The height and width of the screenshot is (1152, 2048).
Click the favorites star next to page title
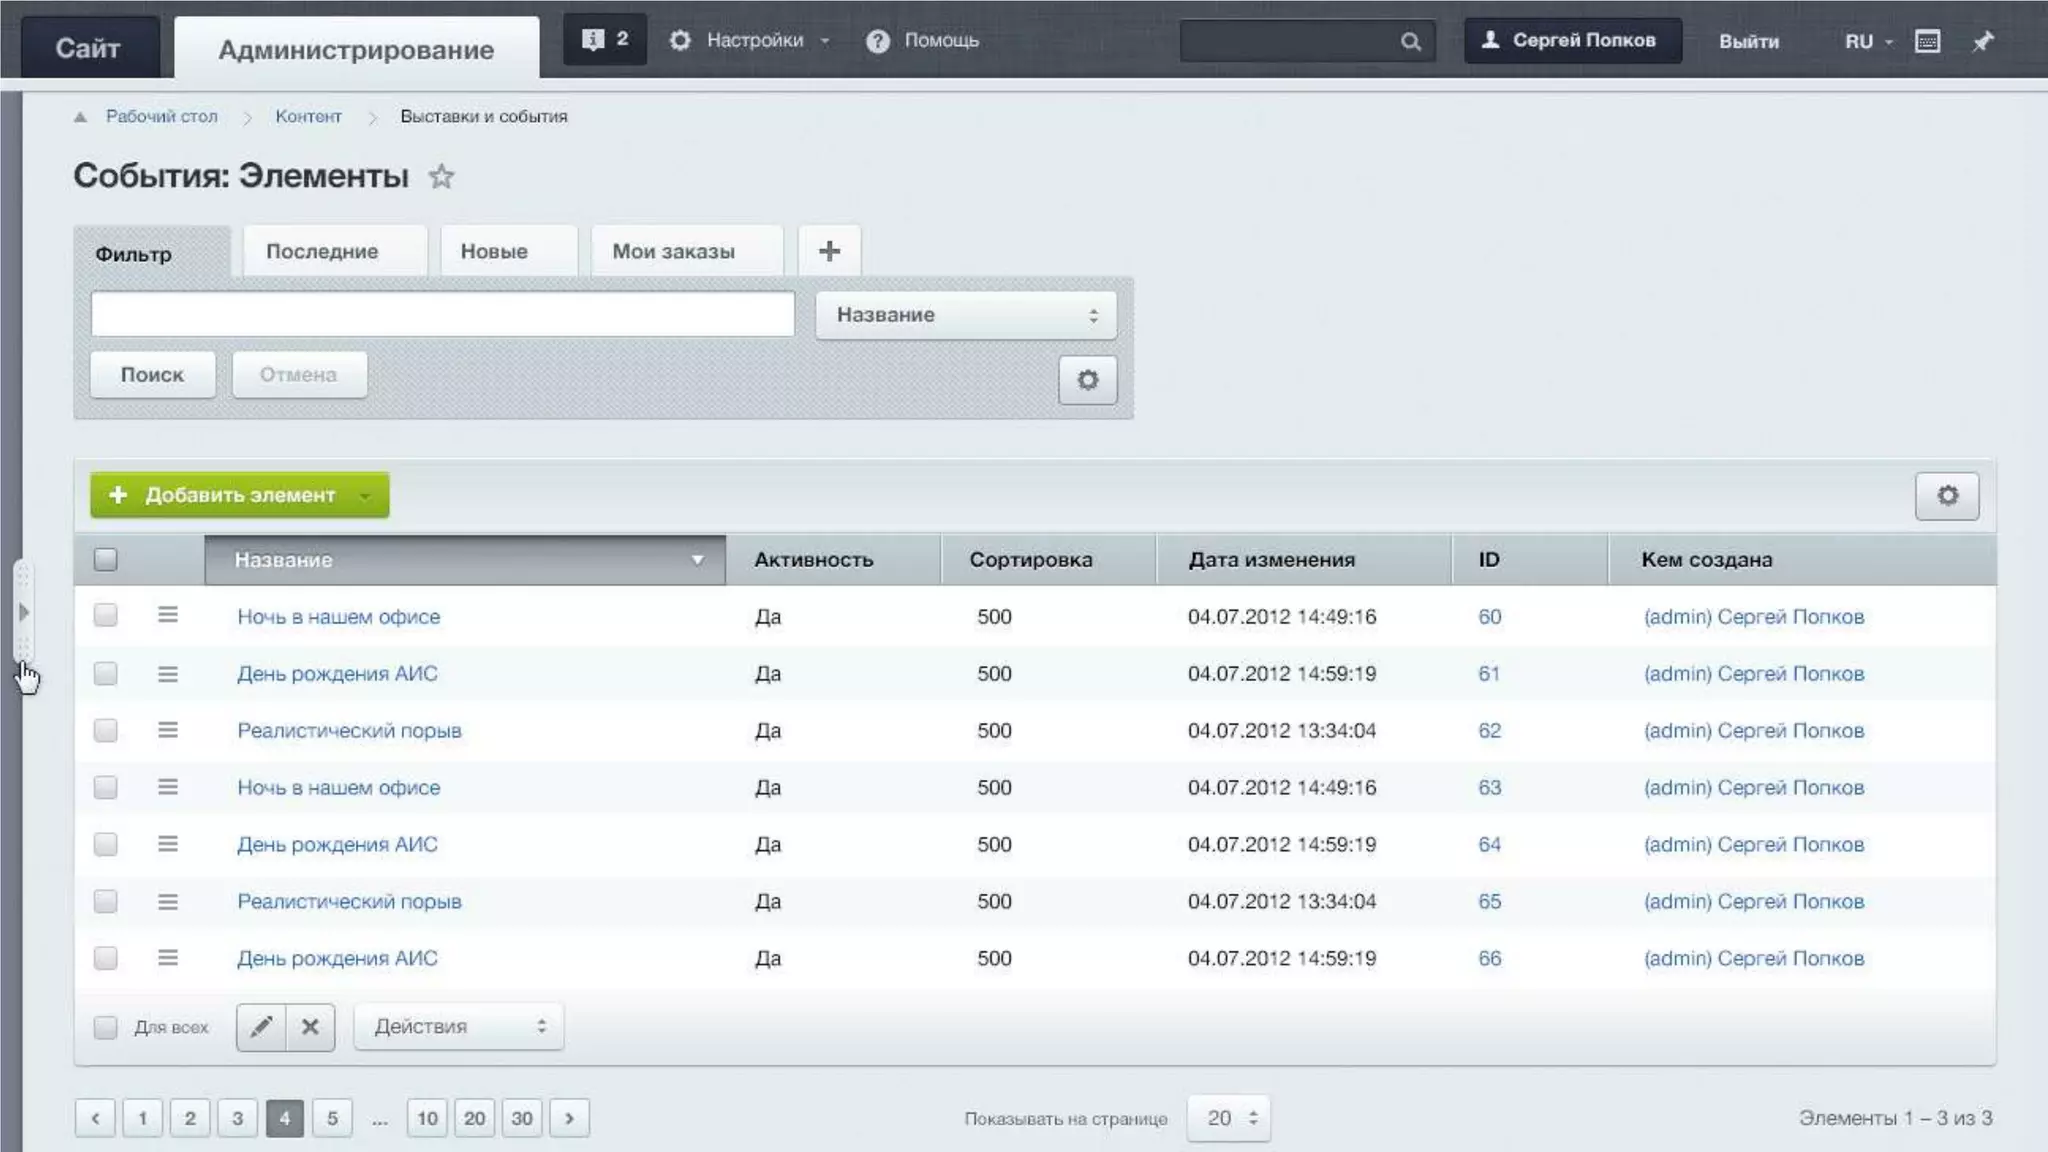[441, 177]
